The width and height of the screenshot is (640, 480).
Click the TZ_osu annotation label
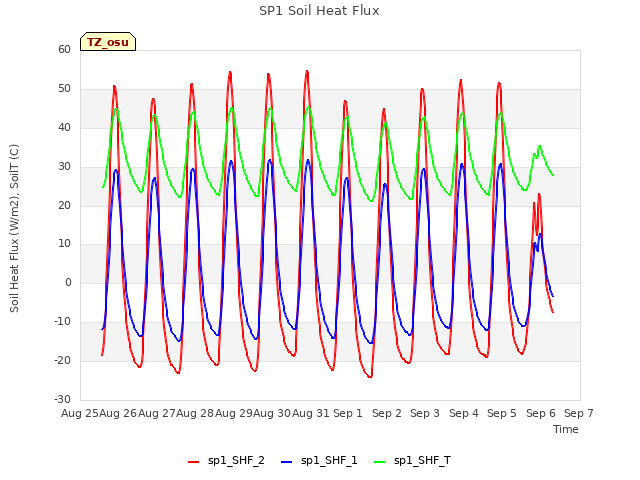[108, 42]
